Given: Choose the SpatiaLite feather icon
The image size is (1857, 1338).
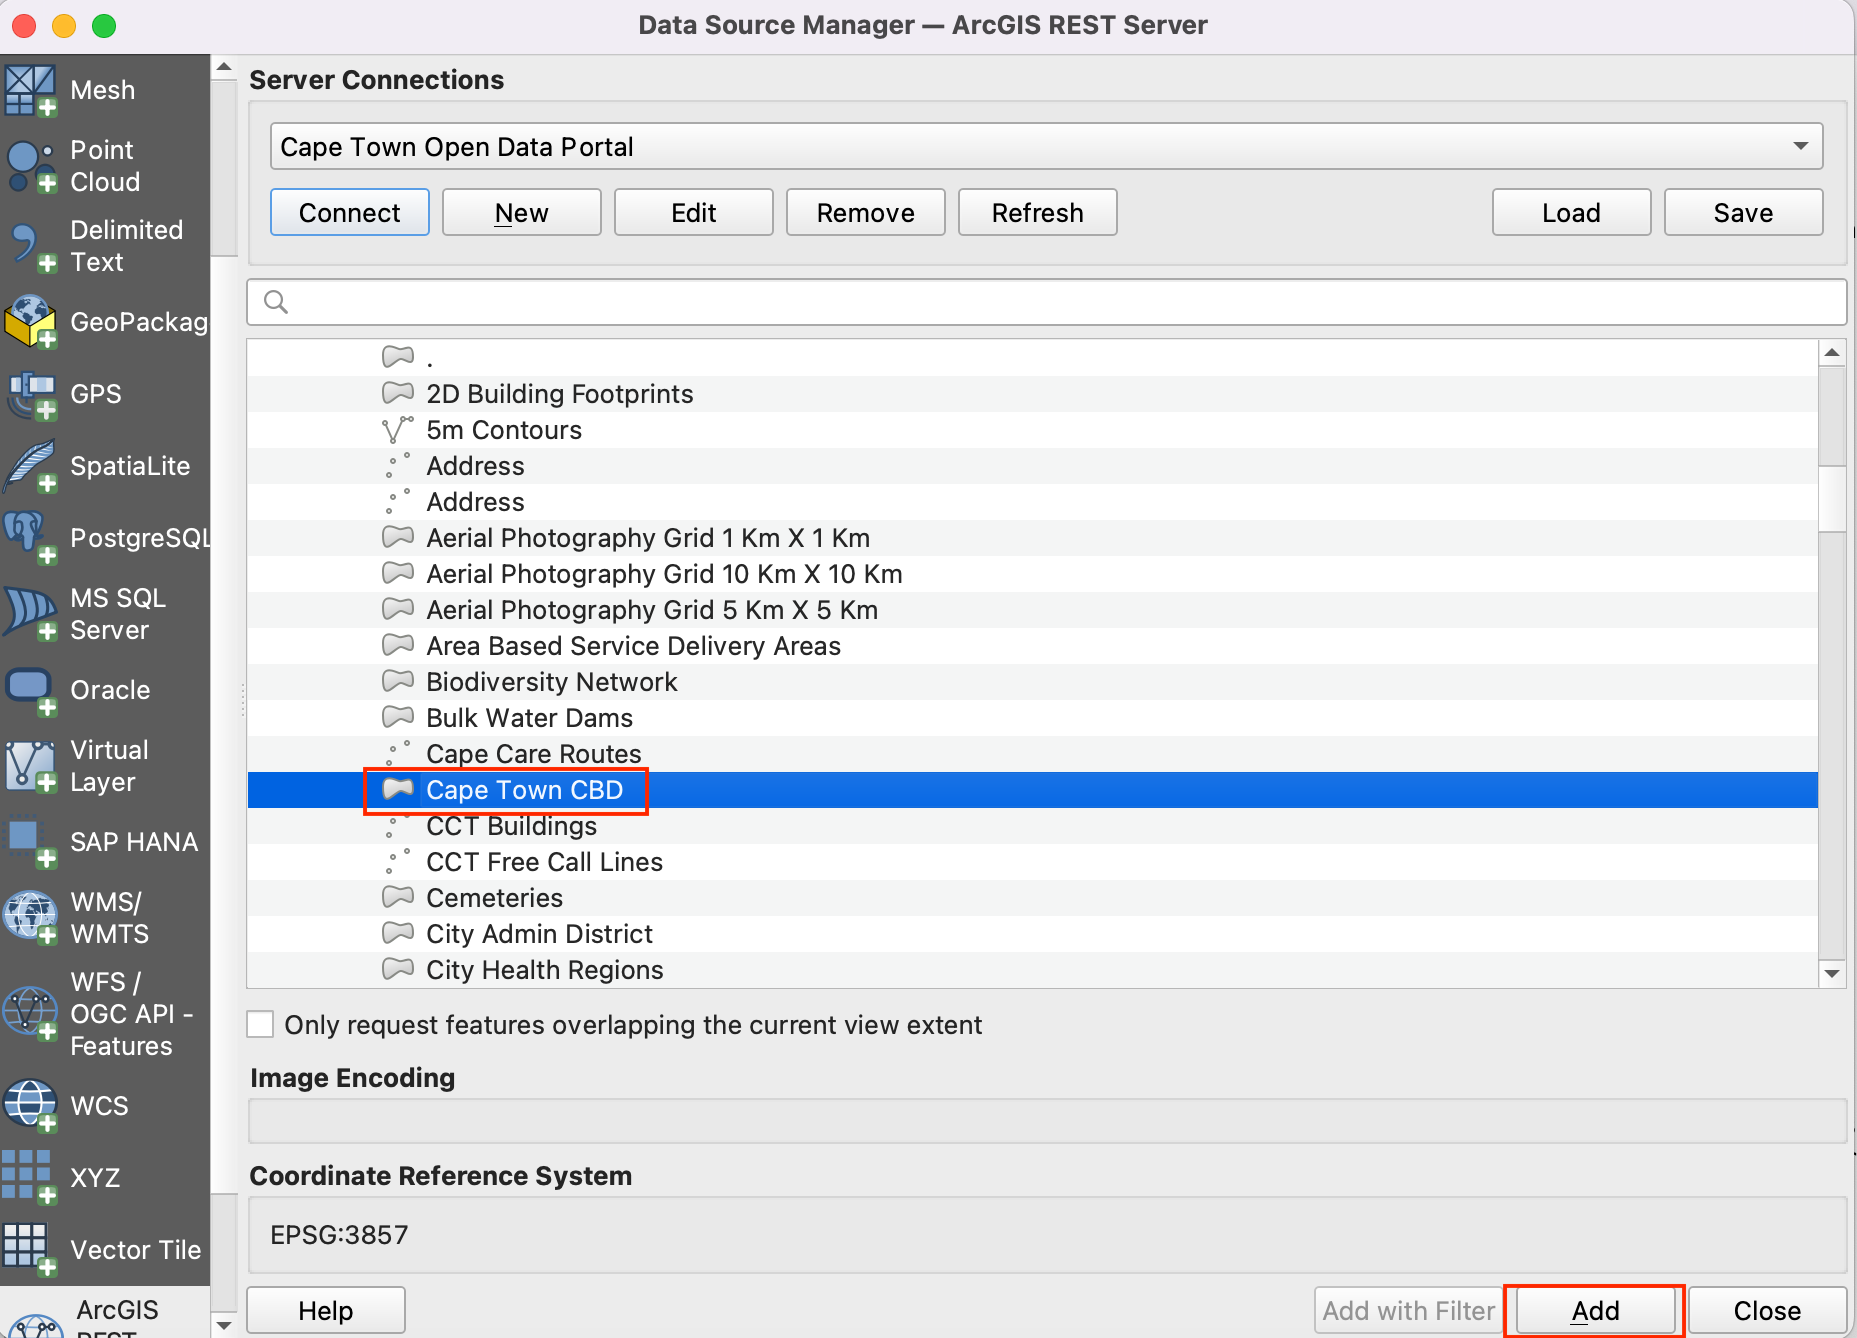Looking at the screenshot, I should click(30, 466).
